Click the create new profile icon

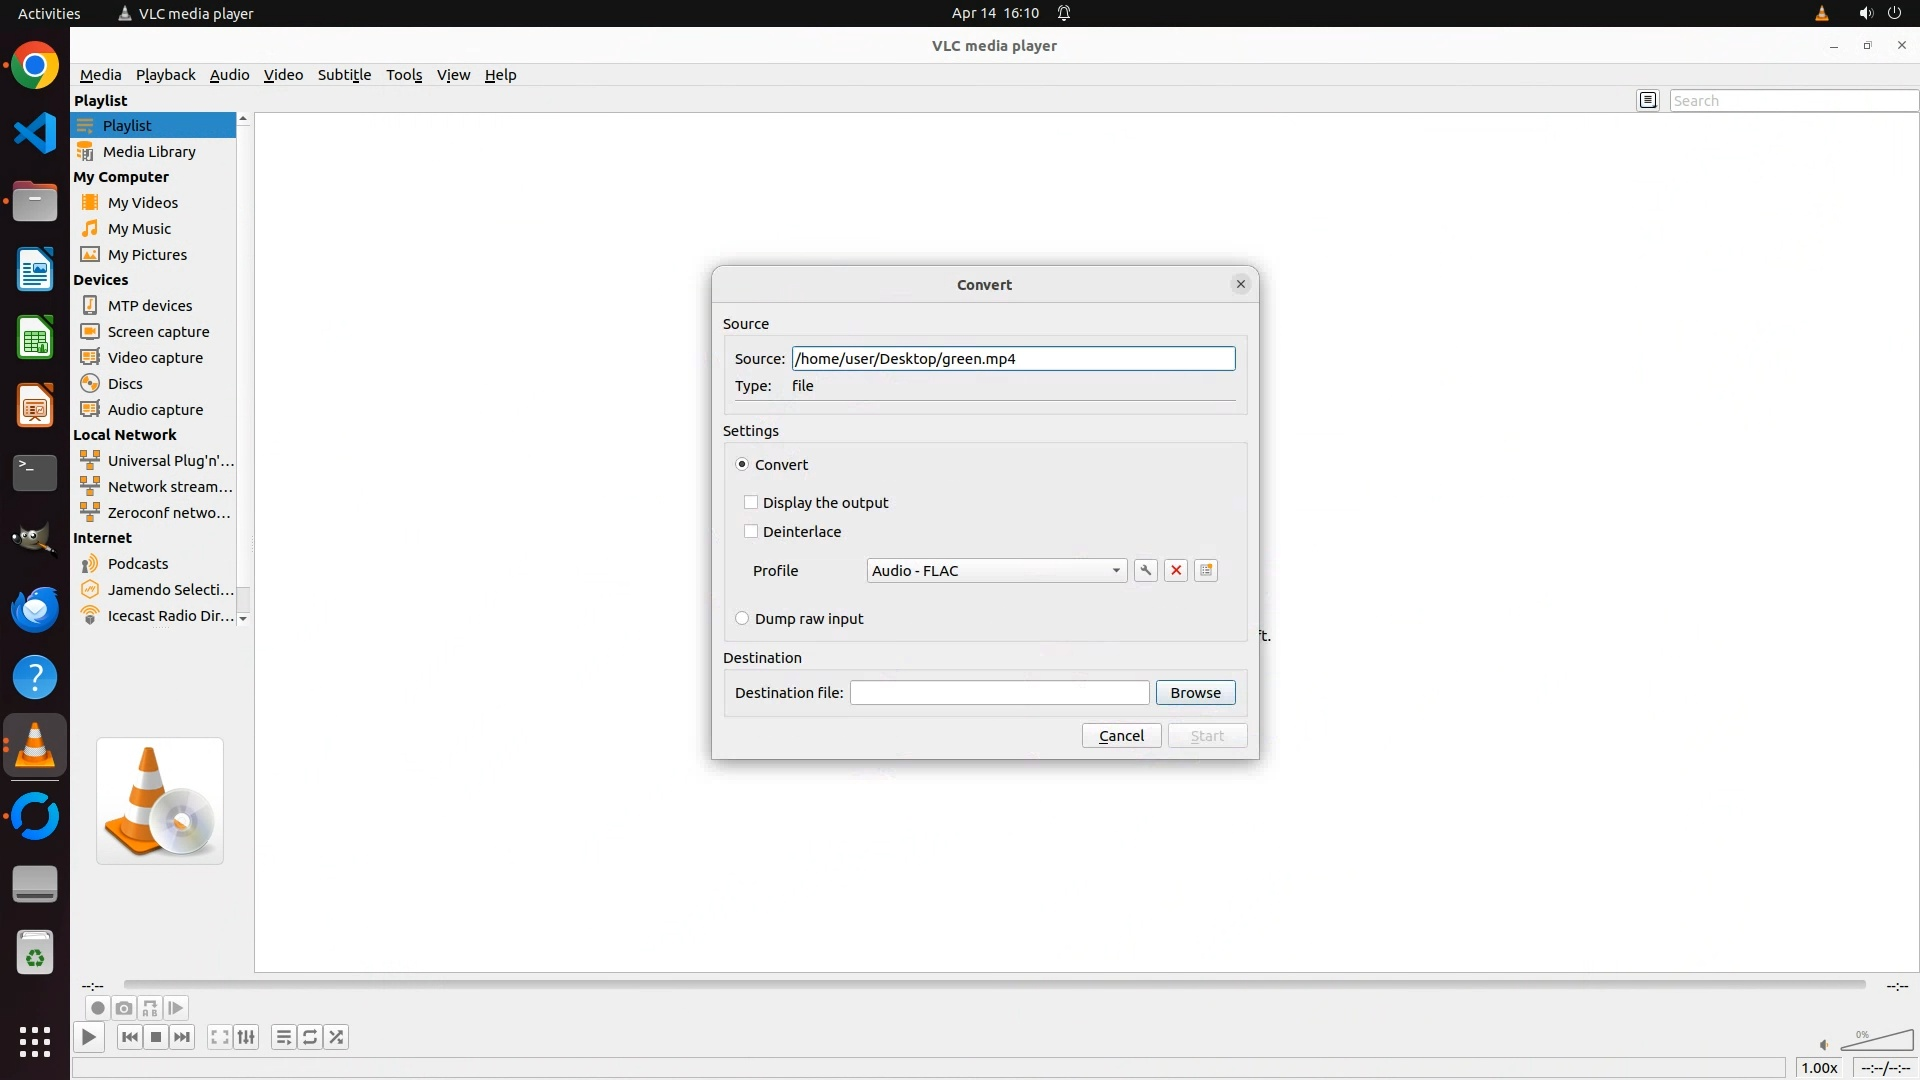pyautogui.click(x=1206, y=570)
